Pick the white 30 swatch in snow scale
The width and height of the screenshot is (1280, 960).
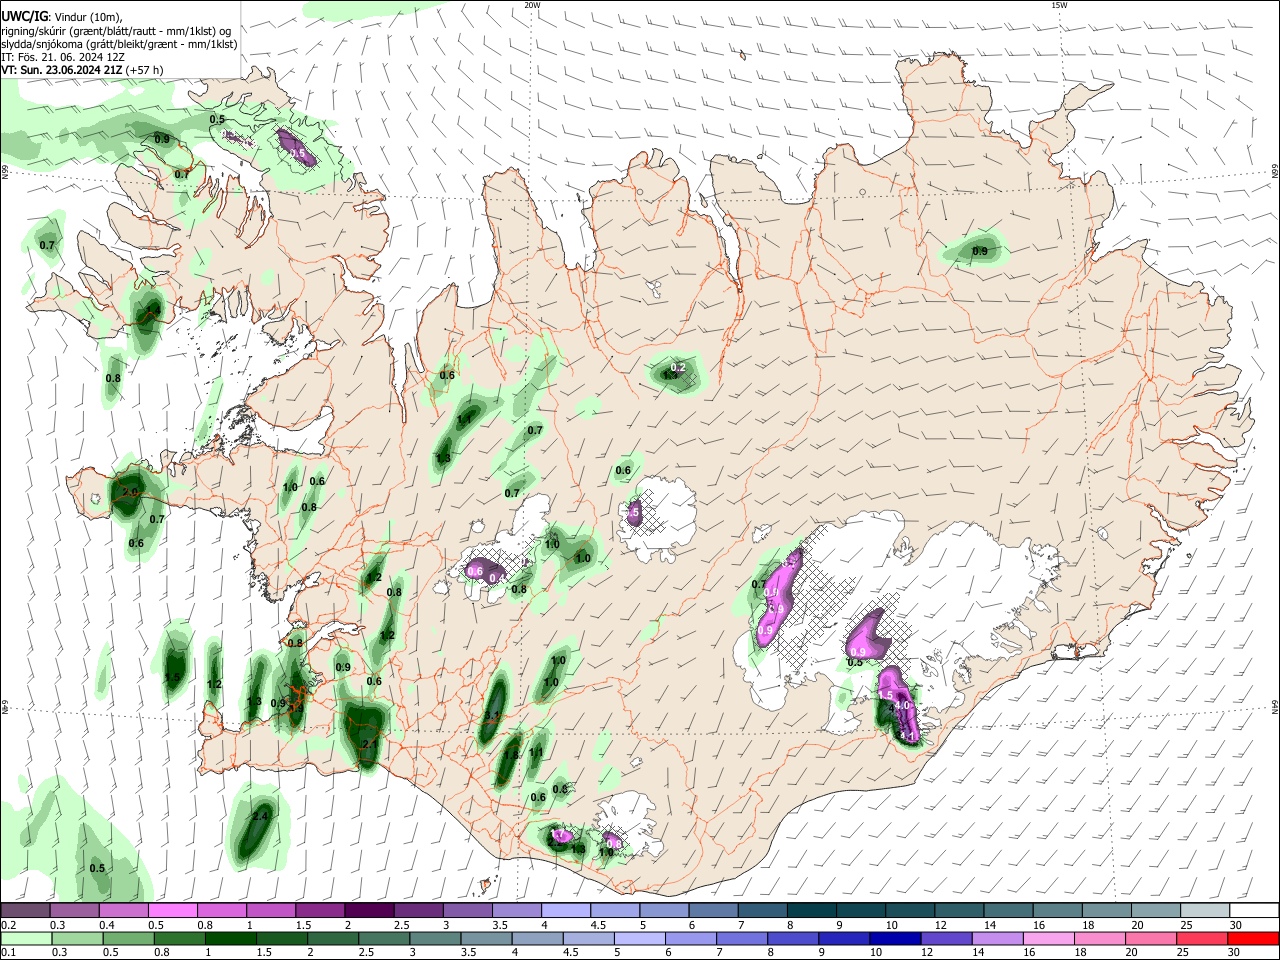1254,911
